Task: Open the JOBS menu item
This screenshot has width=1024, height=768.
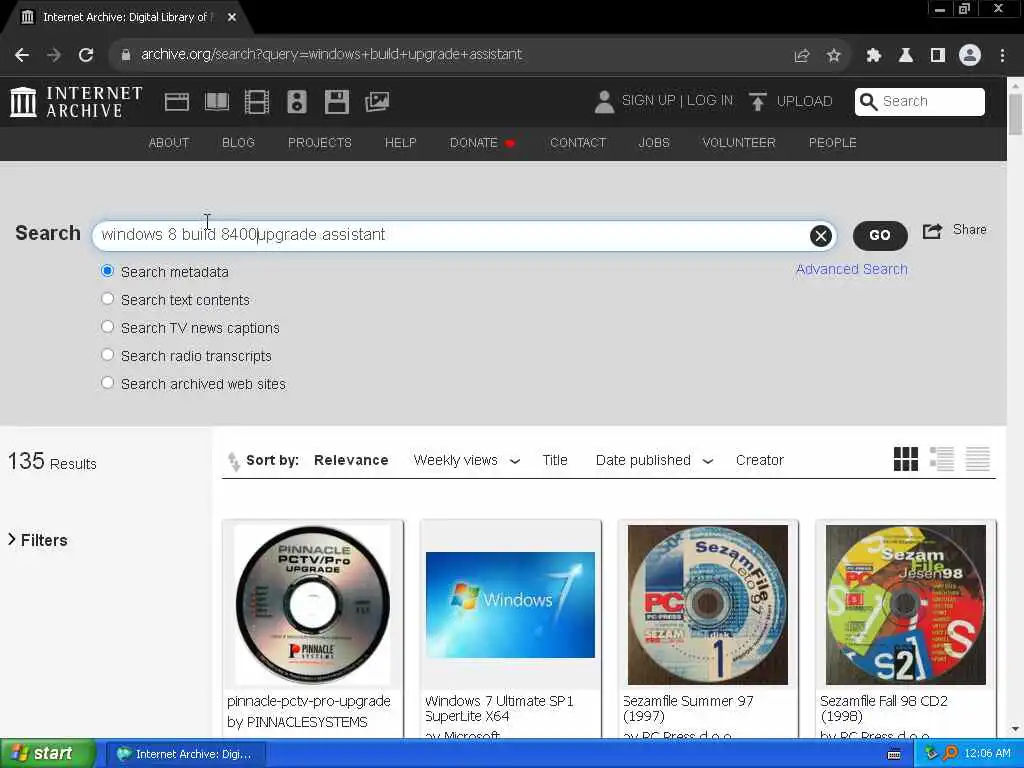Action: coord(654,143)
